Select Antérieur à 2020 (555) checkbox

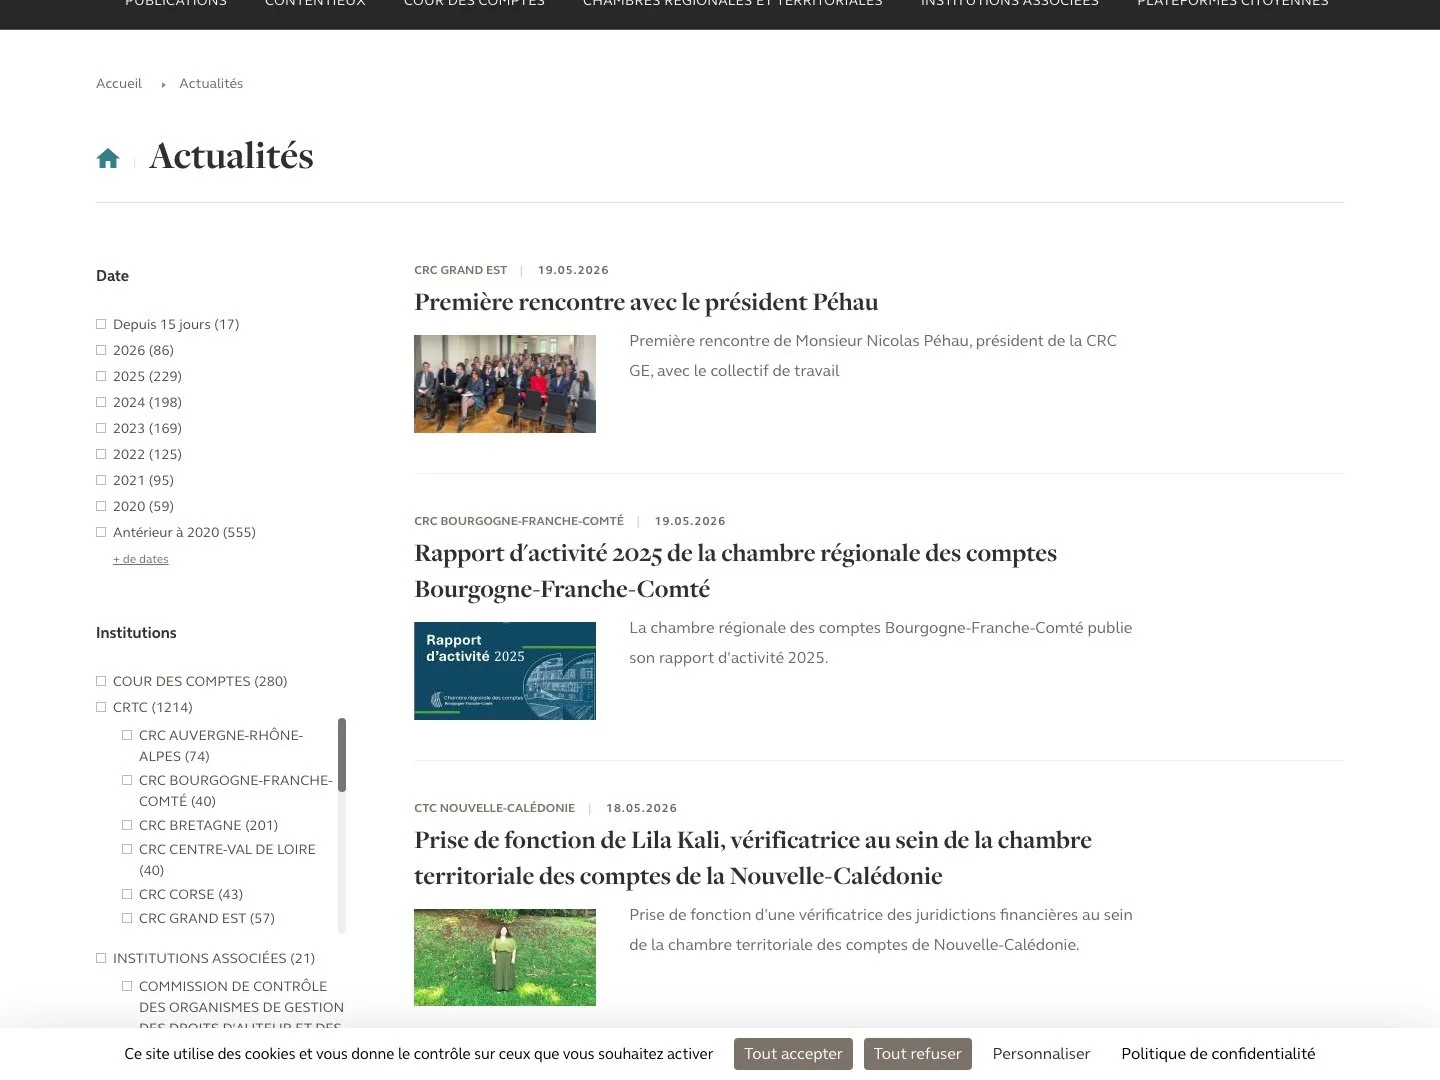101,532
